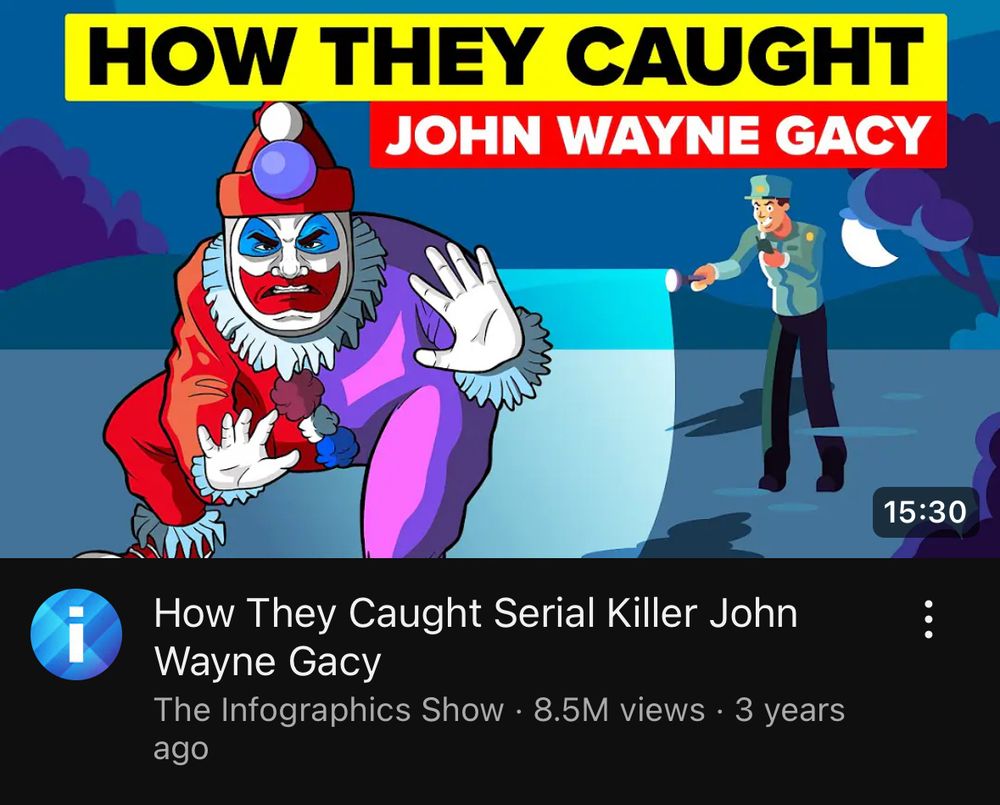
Task: Click the 15:30 duration badge
Action: [x=925, y=512]
